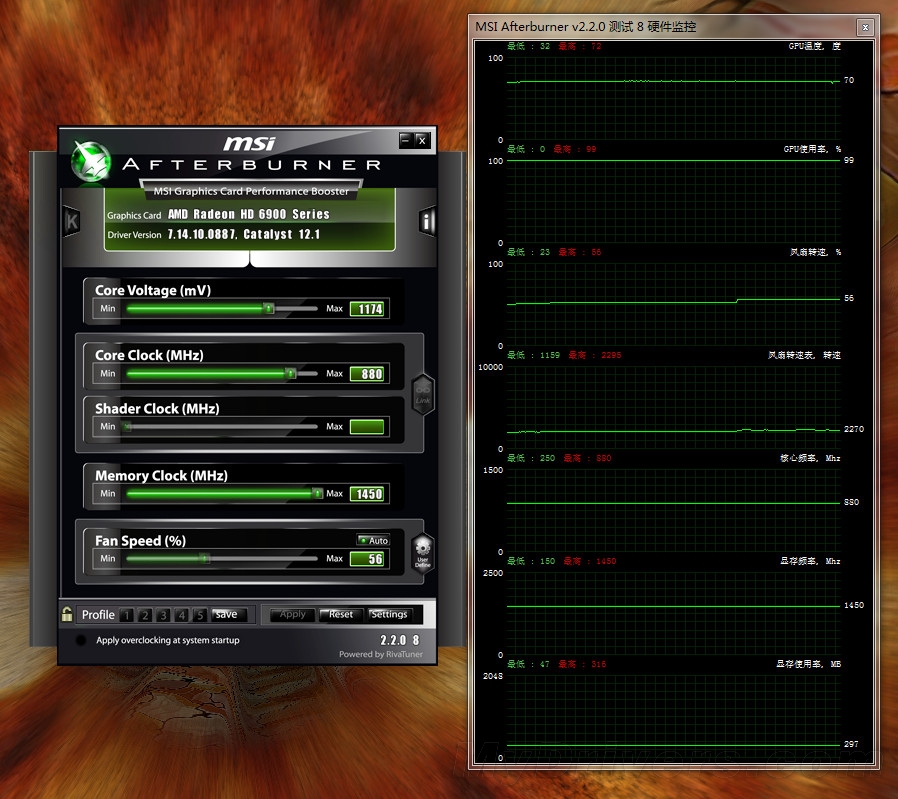Click the version number '2.2.0 8'
This screenshot has height=799, width=898.
tap(400, 640)
